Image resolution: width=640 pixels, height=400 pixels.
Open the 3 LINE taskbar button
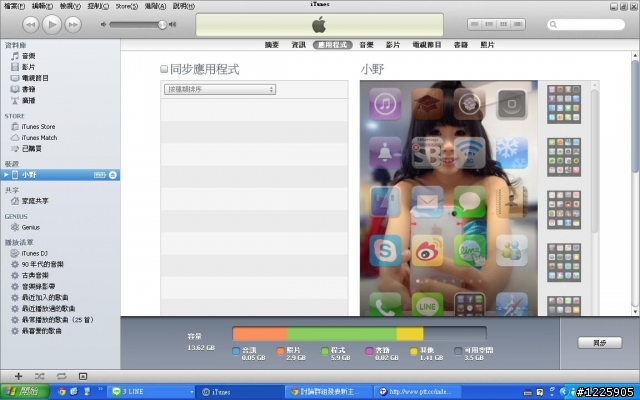152,392
